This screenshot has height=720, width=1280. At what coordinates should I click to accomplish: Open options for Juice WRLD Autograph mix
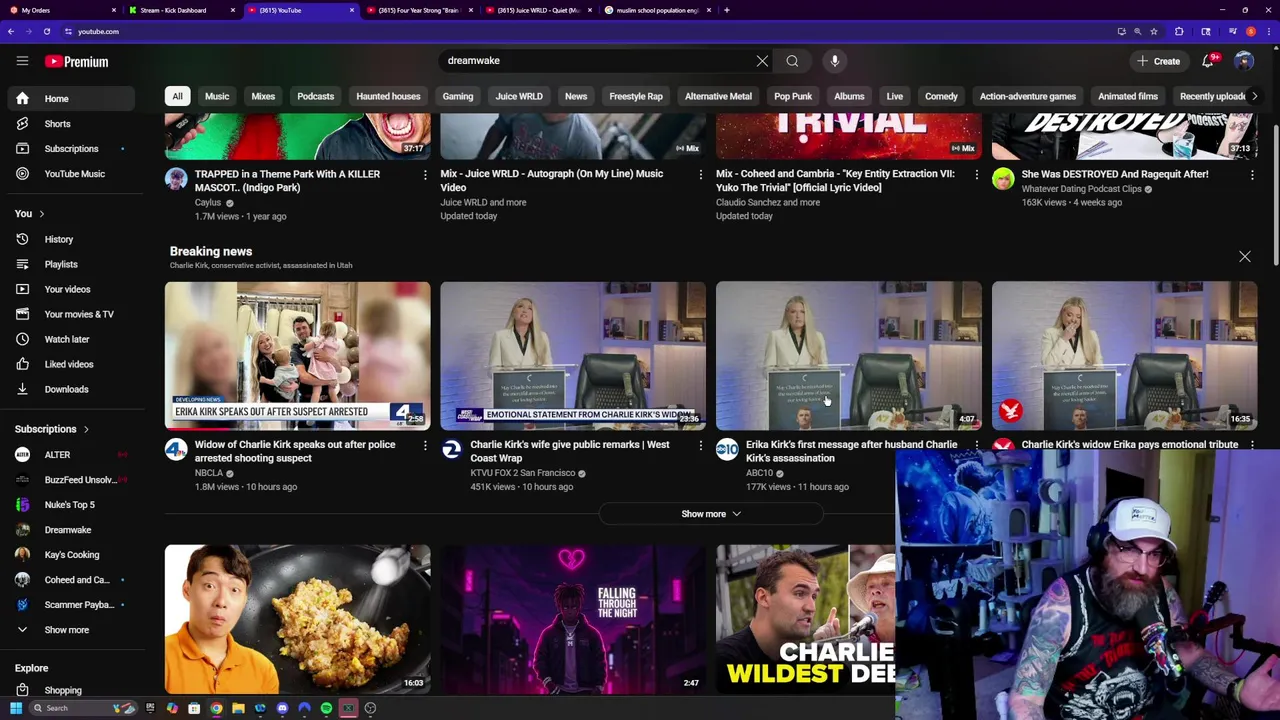click(x=700, y=175)
